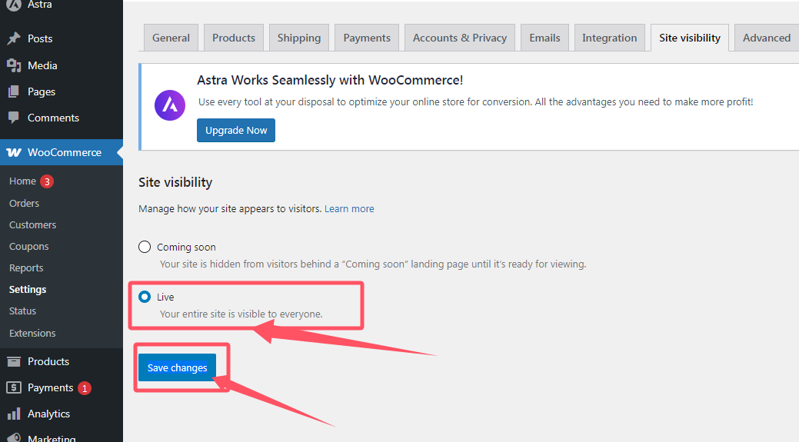Click the Payments dollar icon

pyautogui.click(x=13, y=388)
